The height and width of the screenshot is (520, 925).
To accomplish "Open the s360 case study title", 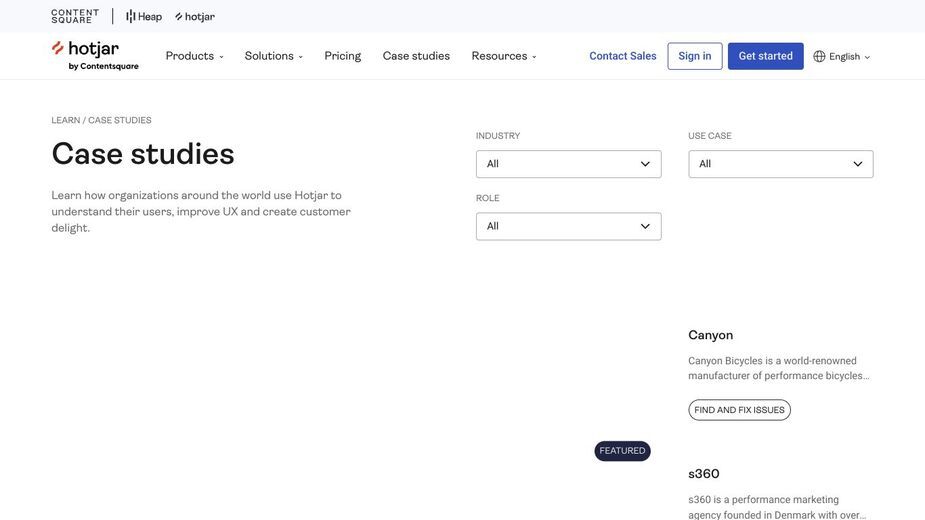I will tap(703, 474).
